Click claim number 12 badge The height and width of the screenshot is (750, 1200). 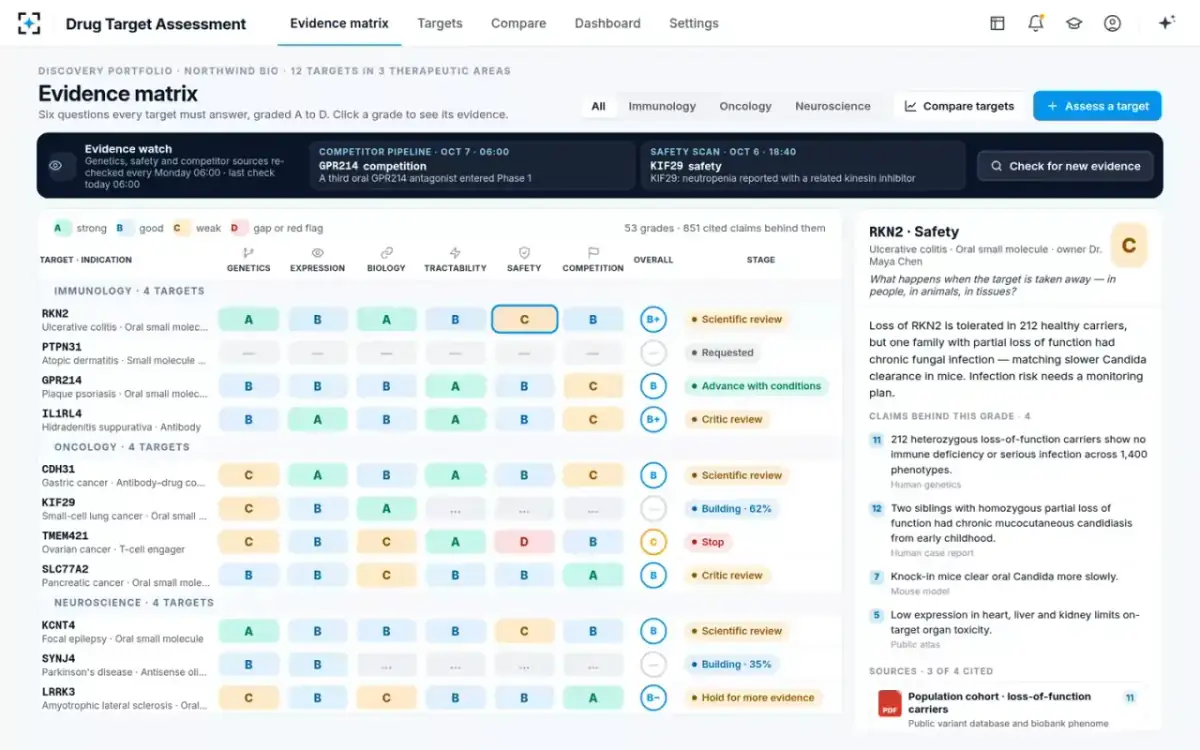876,509
